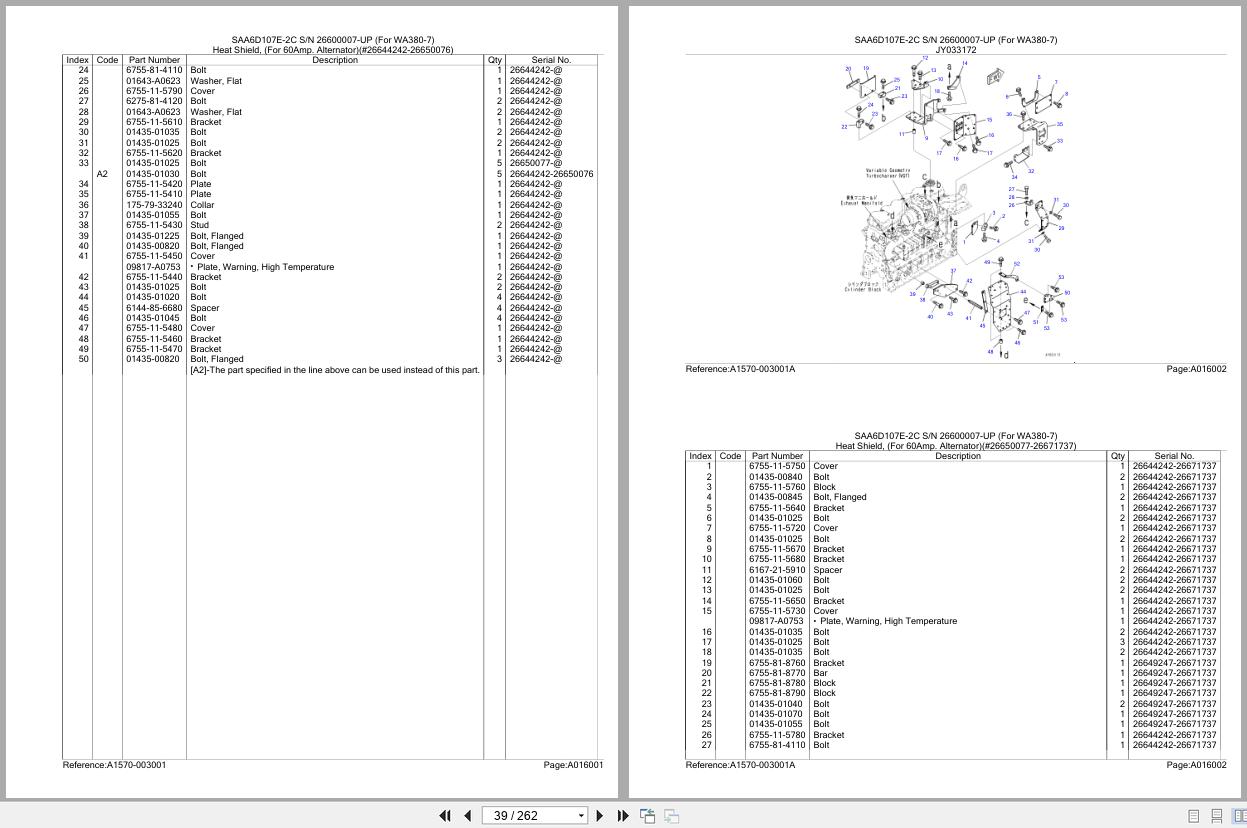Image resolution: width=1247 pixels, height=828 pixels.
Task: Click the Index header in right table
Action: tap(700, 456)
